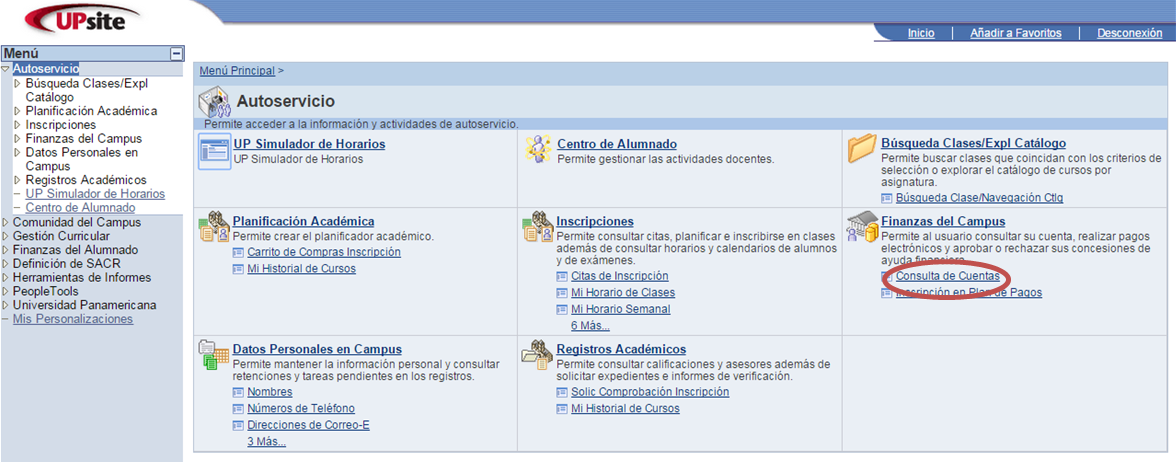Open Centro de Alumnado in sidebar

point(80,208)
